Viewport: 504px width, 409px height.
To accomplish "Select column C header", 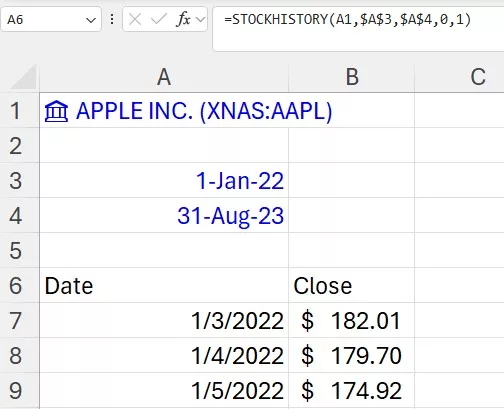I will coord(459,77).
